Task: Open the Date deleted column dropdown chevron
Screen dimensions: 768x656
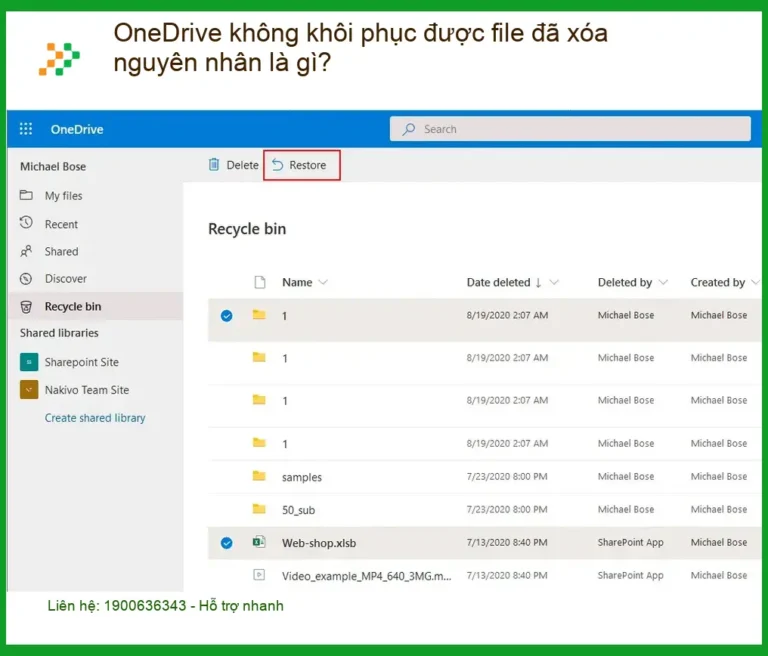Action: pos(554,282)
